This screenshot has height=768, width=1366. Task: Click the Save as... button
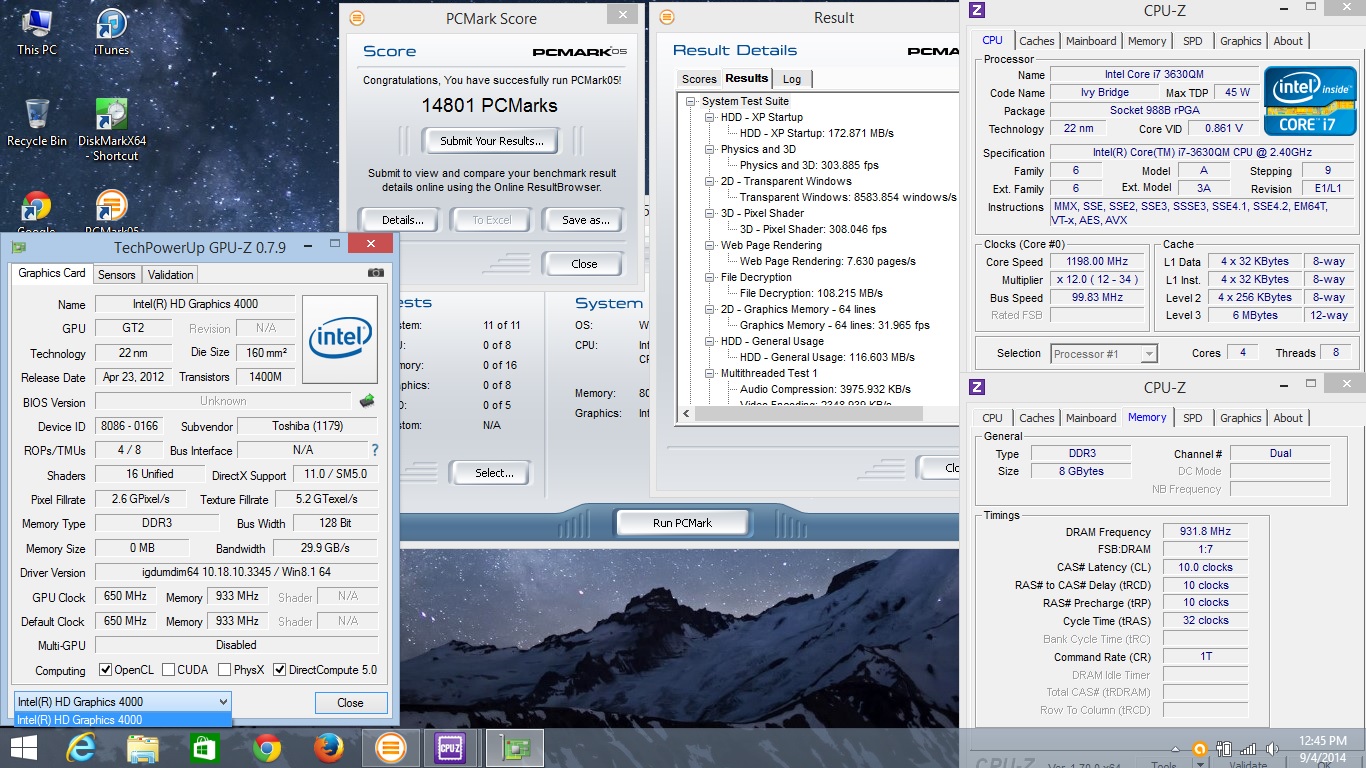tap(586, 220)
